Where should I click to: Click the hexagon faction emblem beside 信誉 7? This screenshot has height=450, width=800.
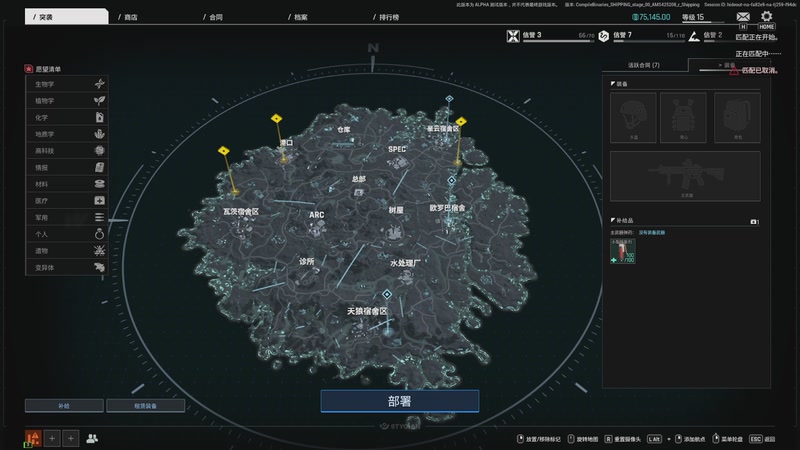click(604, 36)
